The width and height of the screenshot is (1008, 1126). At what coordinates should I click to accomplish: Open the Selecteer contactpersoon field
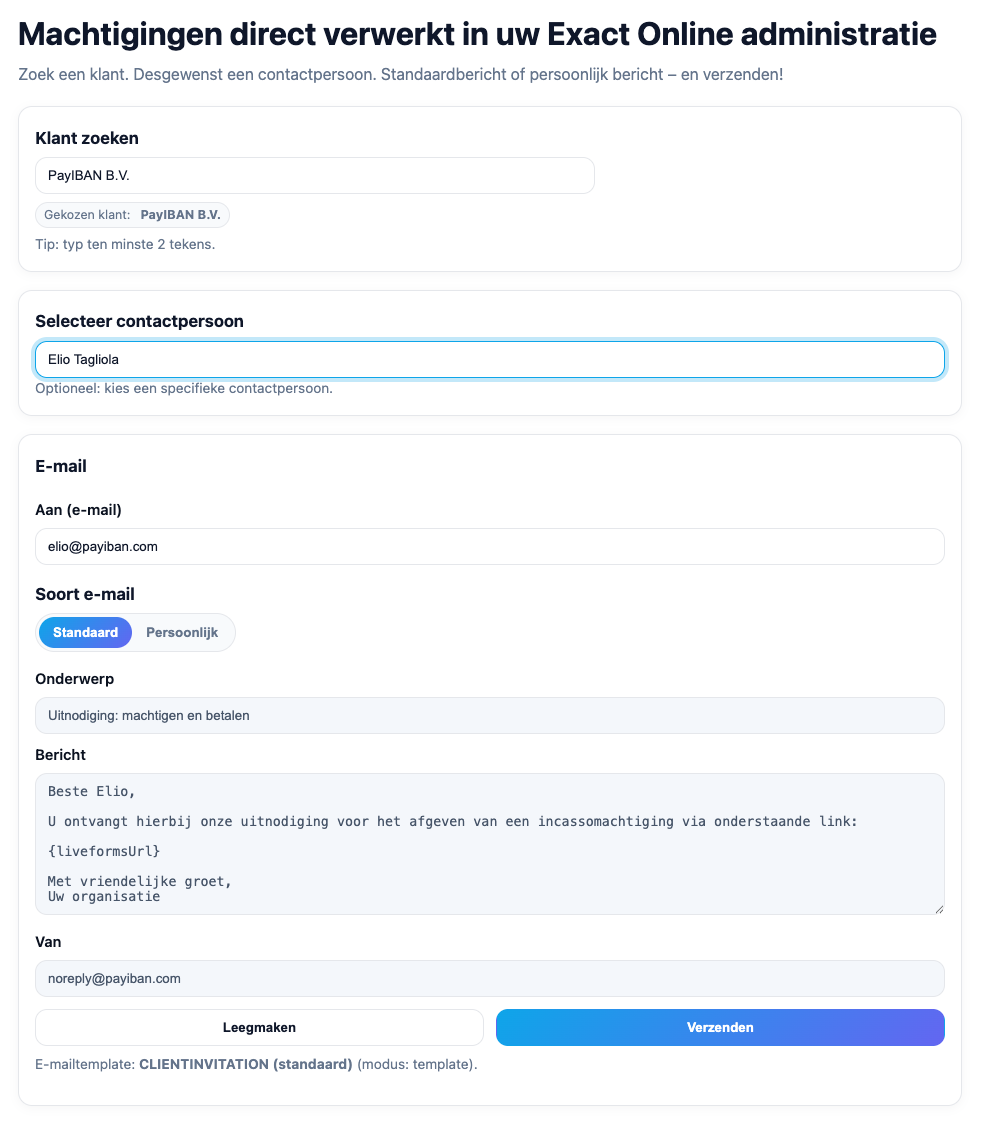[489, 360]
